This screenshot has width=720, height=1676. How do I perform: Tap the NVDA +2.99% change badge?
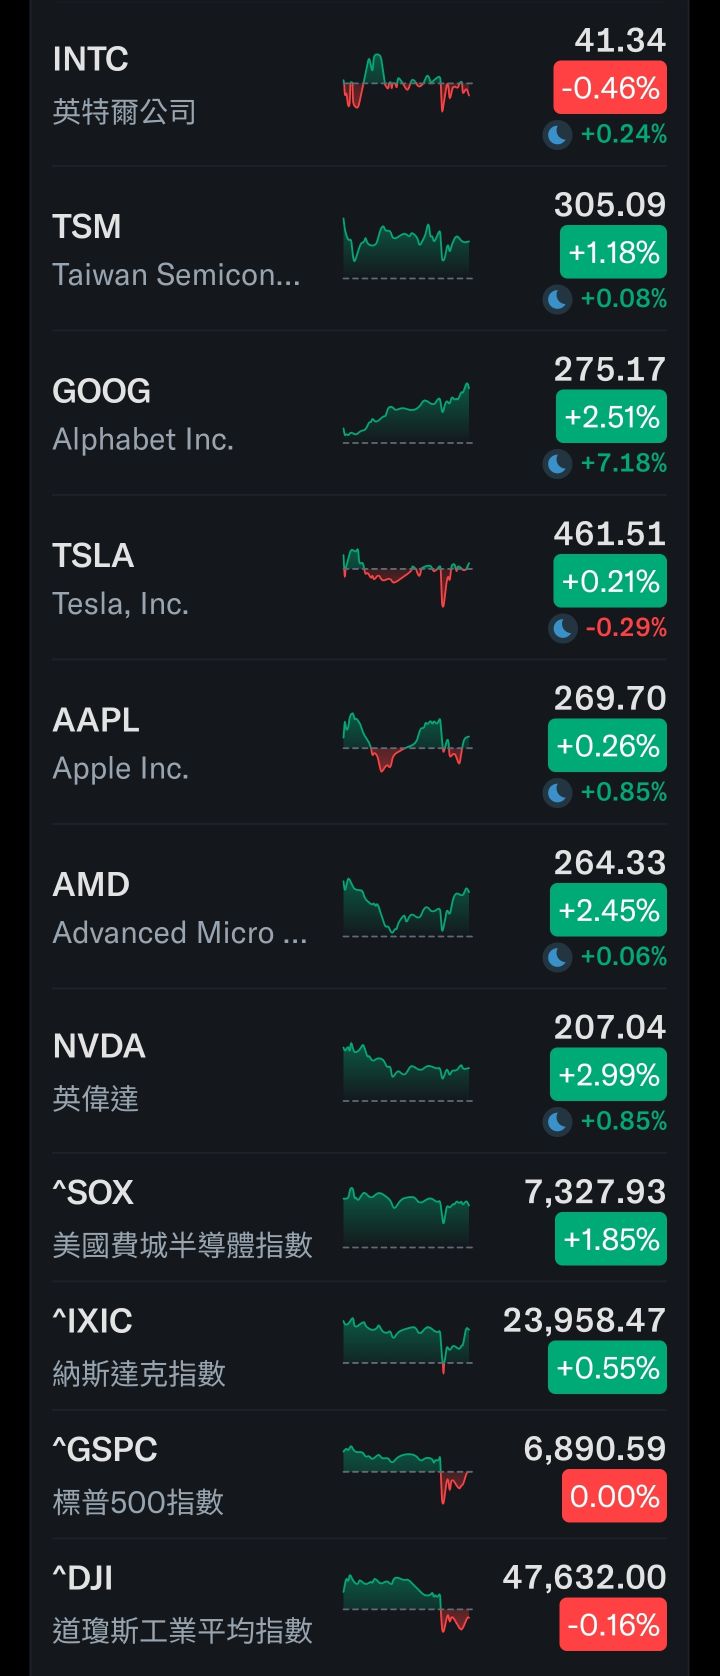tap(608, 1075)
